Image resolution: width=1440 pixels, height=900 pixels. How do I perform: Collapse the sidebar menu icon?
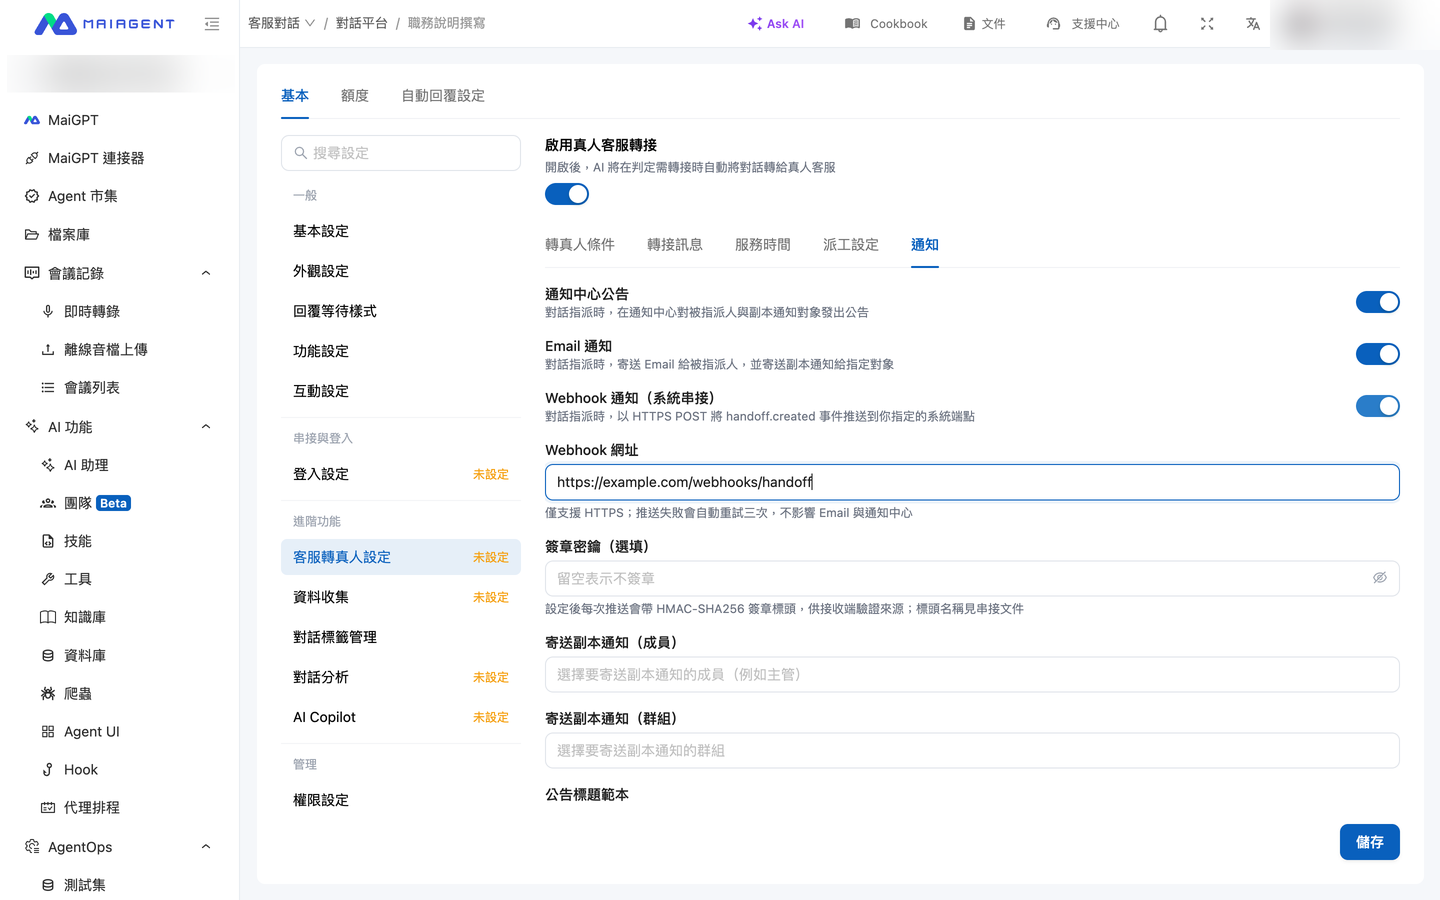[x=212, y=24]
